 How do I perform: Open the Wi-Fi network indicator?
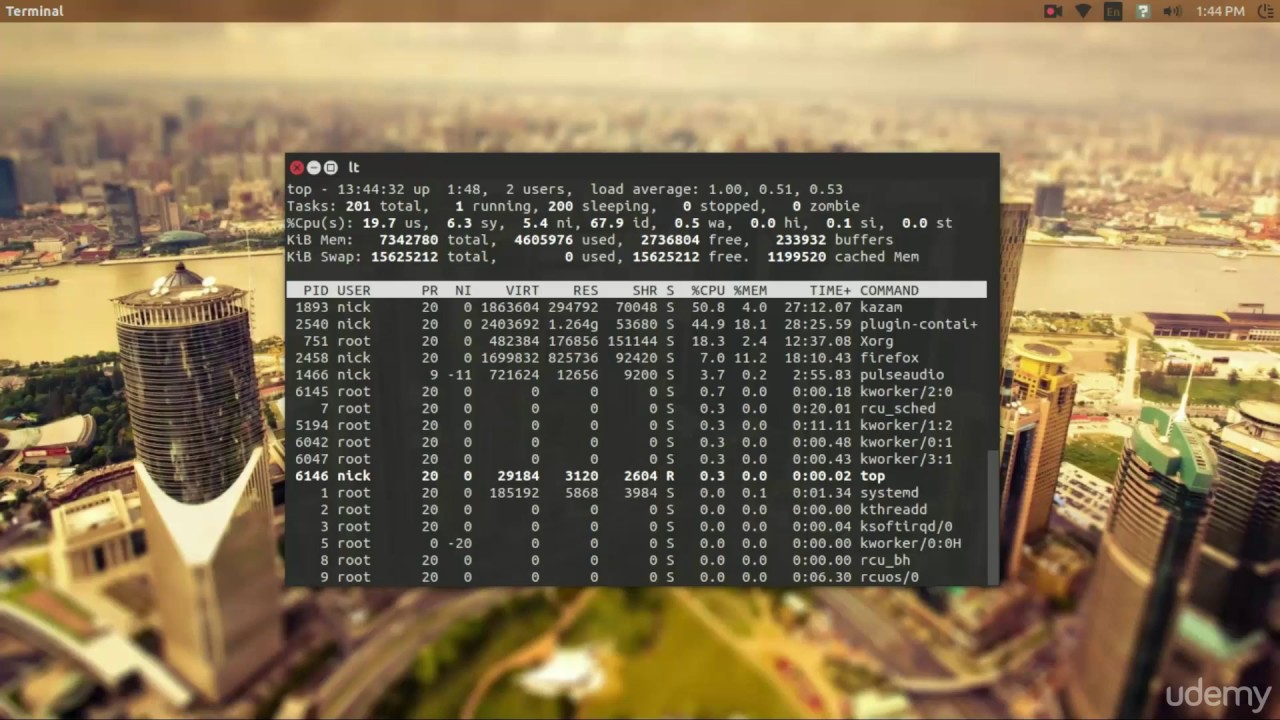pyautogui.click(x=1083, y=11)
